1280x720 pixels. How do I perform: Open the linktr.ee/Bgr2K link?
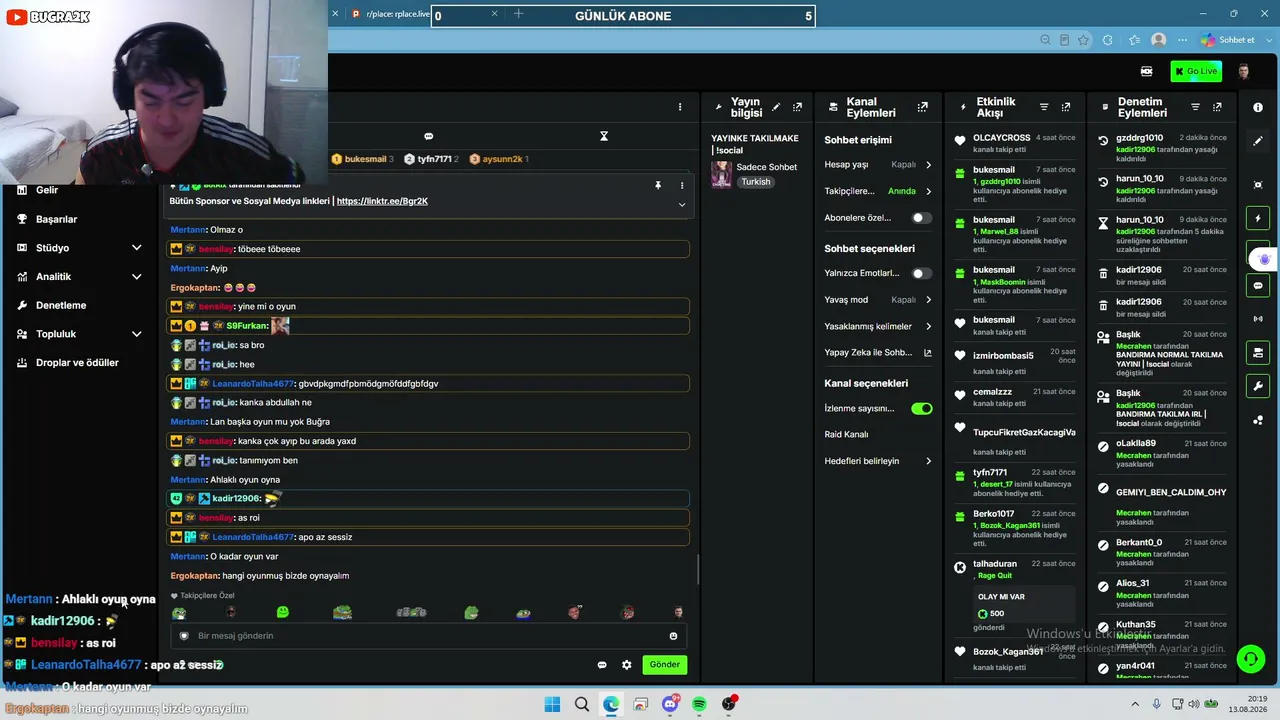click(x=382, y=201)
